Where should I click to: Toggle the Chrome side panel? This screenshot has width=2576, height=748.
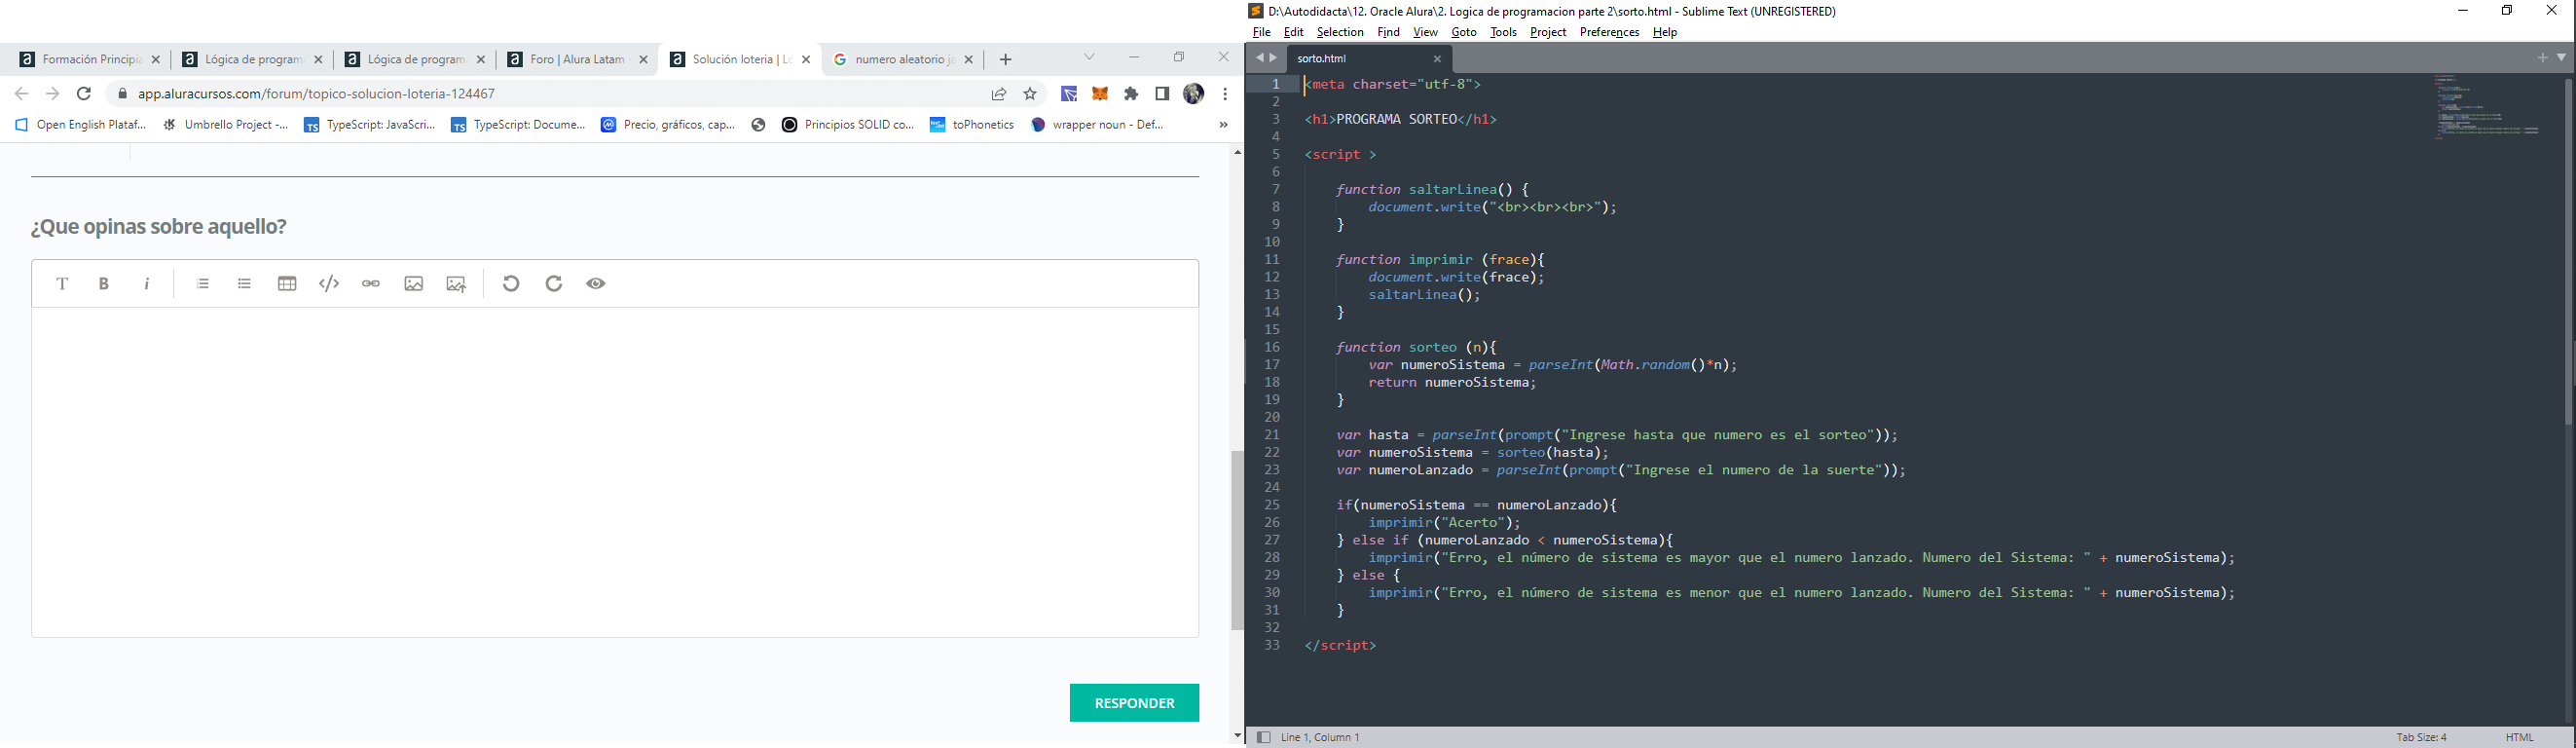(x=1162, y=94)
